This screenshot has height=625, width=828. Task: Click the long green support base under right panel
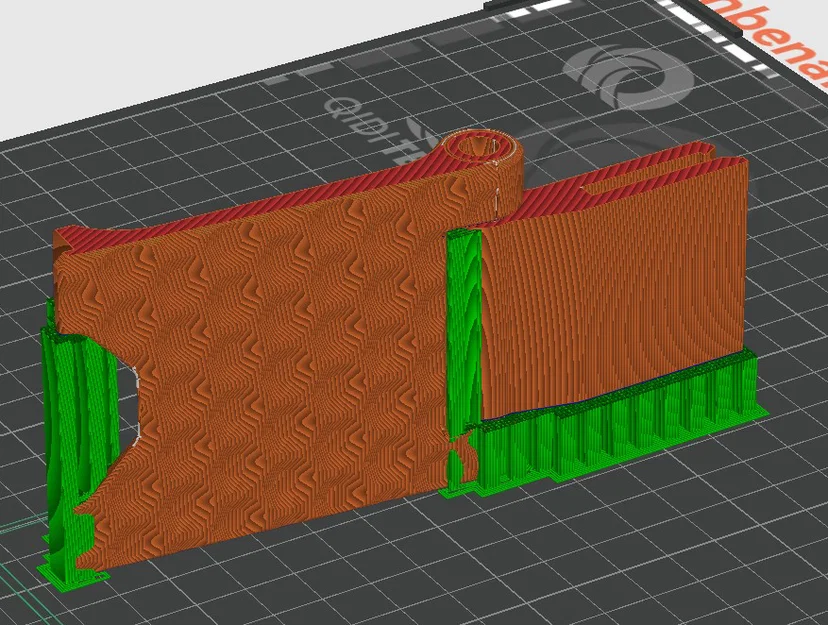[x=618, y=422]
